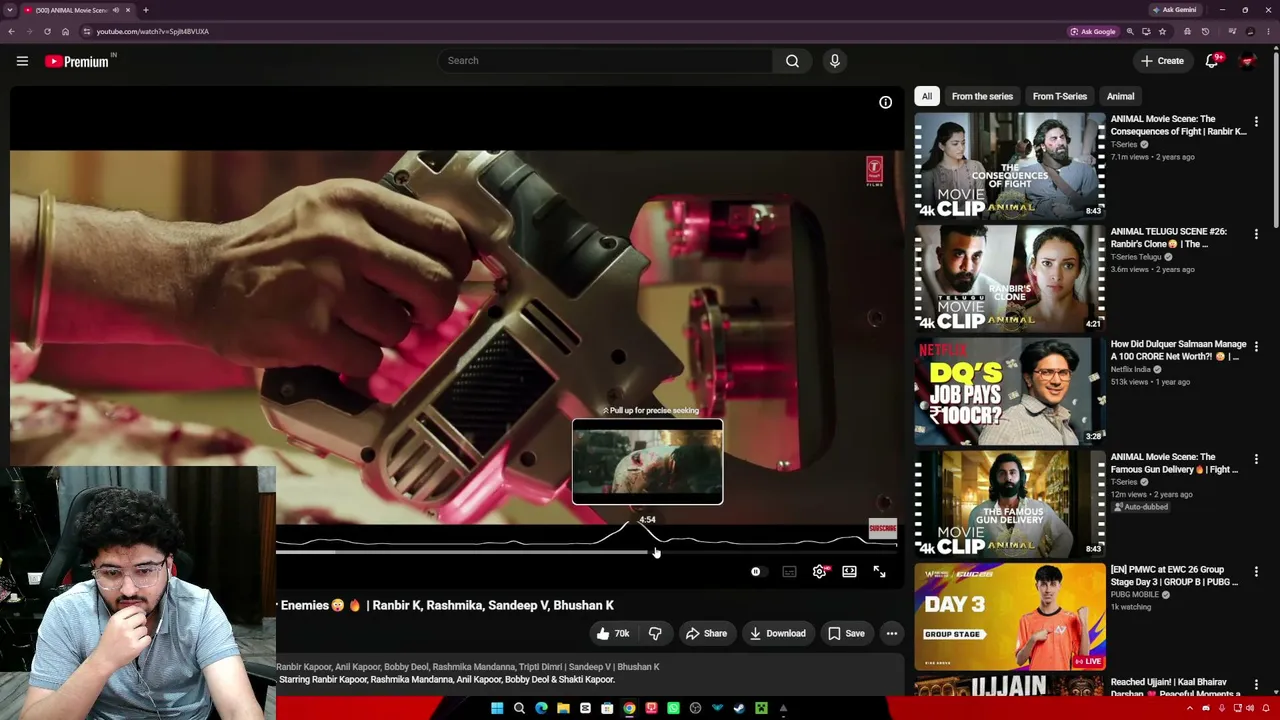Image resolution: width=1280 pixels, height=720 pixels.
Task: Go back in browser history
Action: (x=11, y=31)
